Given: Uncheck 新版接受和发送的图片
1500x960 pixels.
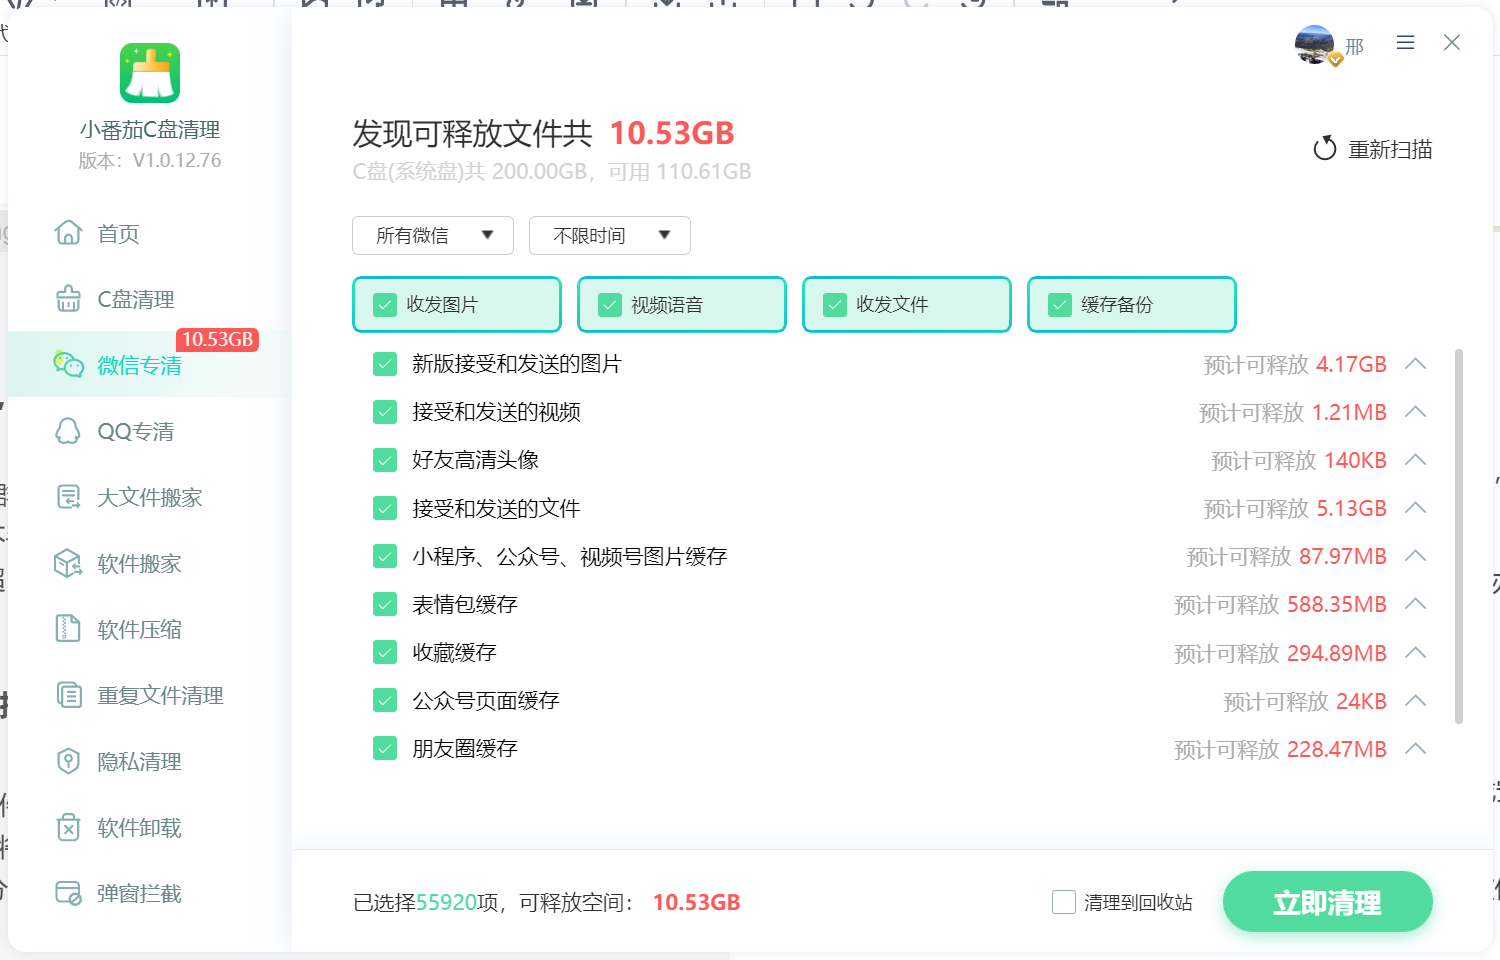Looking at the screenshot, I should 385,364.
